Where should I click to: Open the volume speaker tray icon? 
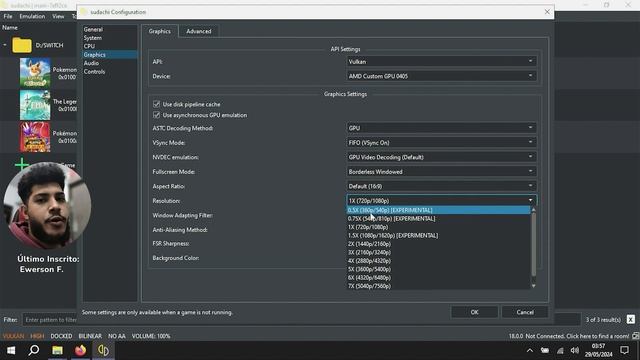point(575,351)
